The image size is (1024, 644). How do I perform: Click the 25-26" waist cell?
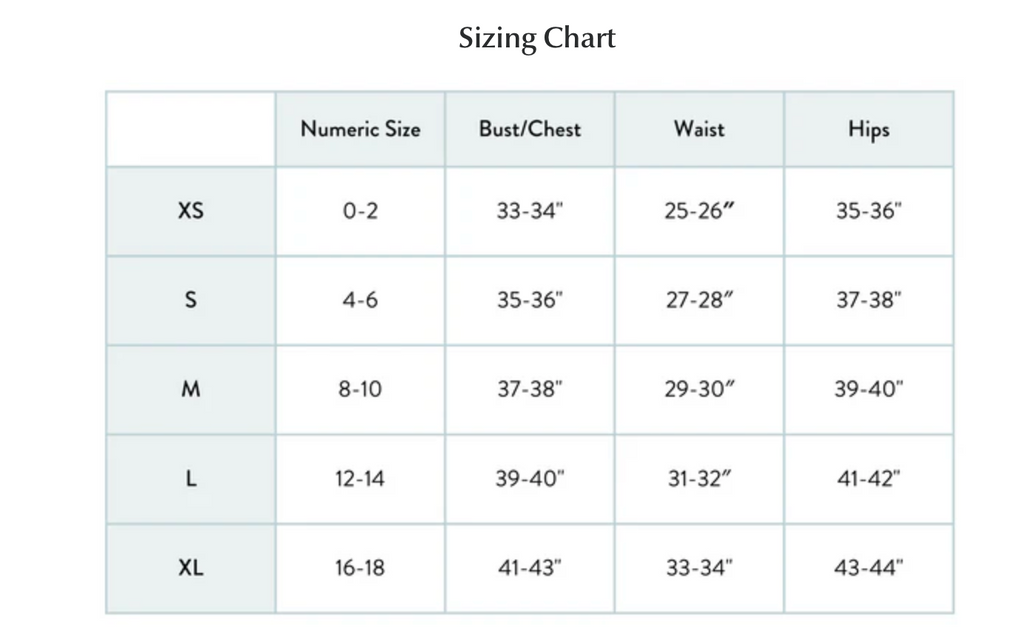699,211
